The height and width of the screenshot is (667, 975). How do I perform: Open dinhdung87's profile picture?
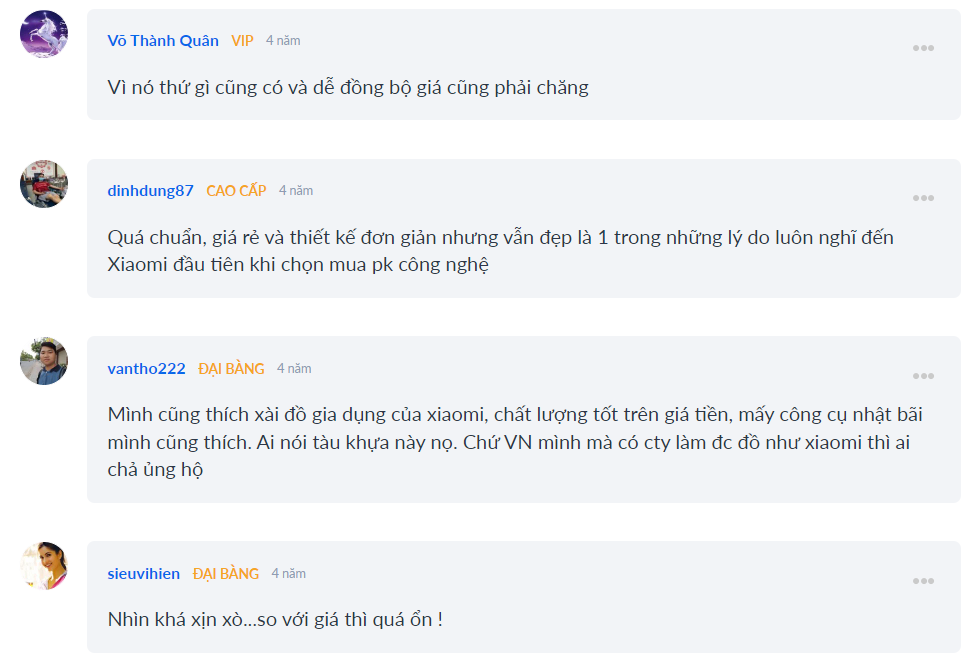[x=44, y=184]
